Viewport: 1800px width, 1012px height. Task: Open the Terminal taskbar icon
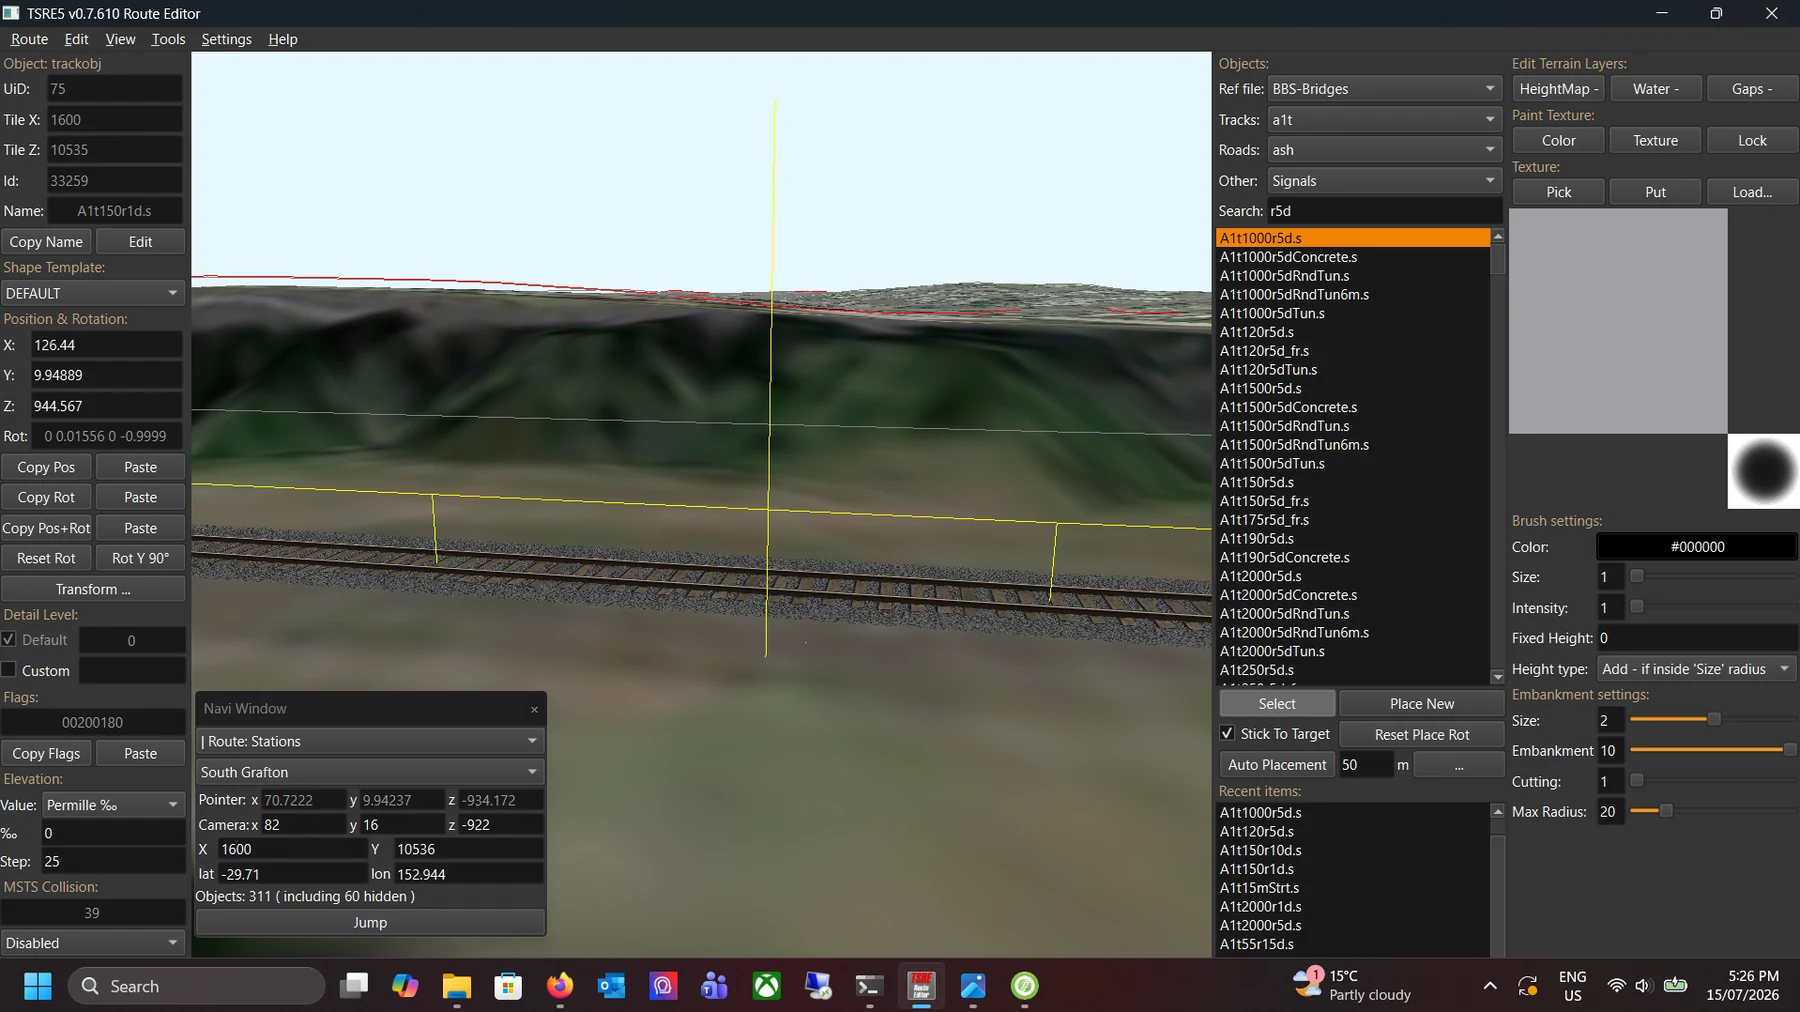click(x=869, y=986)
